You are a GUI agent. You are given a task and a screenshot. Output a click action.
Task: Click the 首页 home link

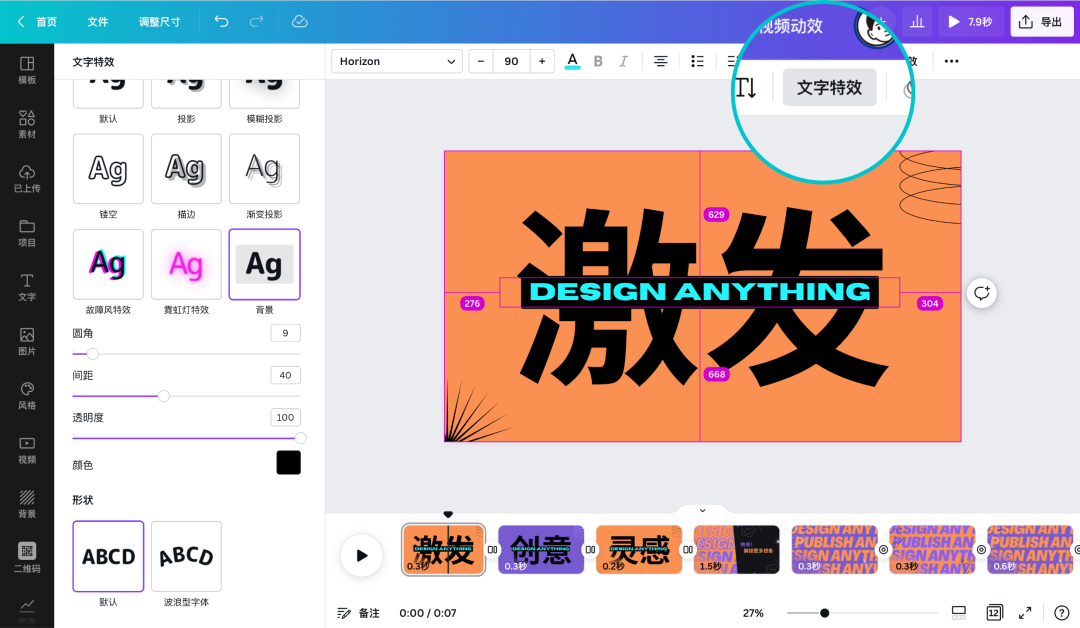47,22
